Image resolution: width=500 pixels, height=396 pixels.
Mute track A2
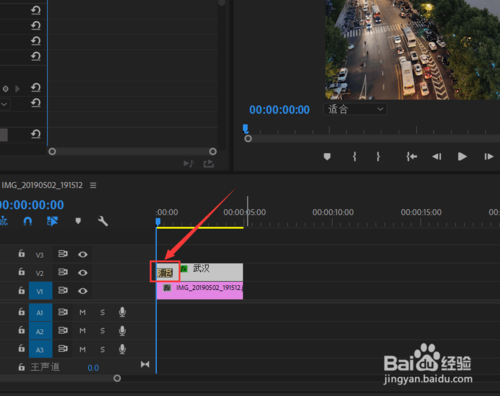(x=82, y=331)
